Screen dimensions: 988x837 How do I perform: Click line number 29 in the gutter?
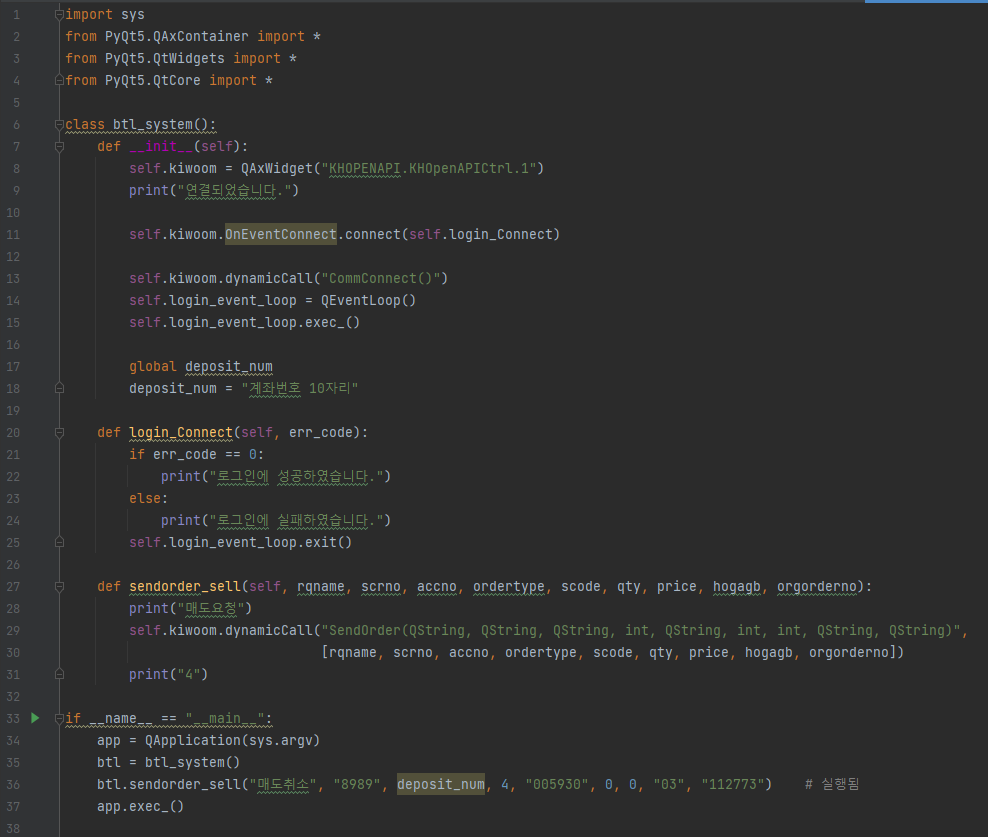coord(13,630)
